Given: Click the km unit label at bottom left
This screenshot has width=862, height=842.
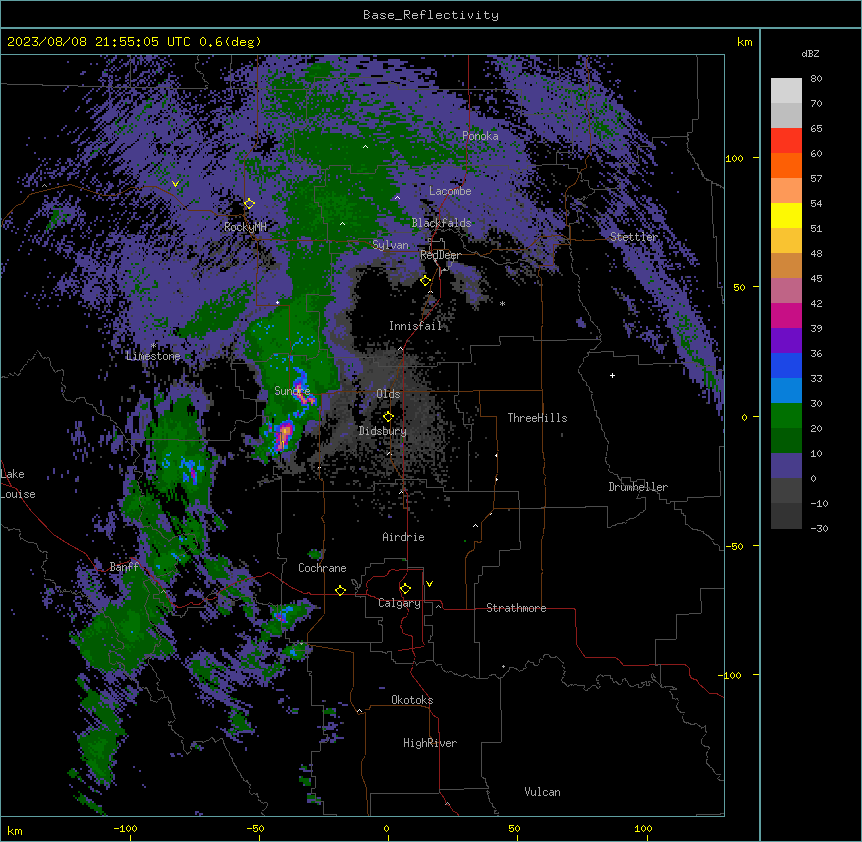Looking at the screenshot, I should [15, 830].
